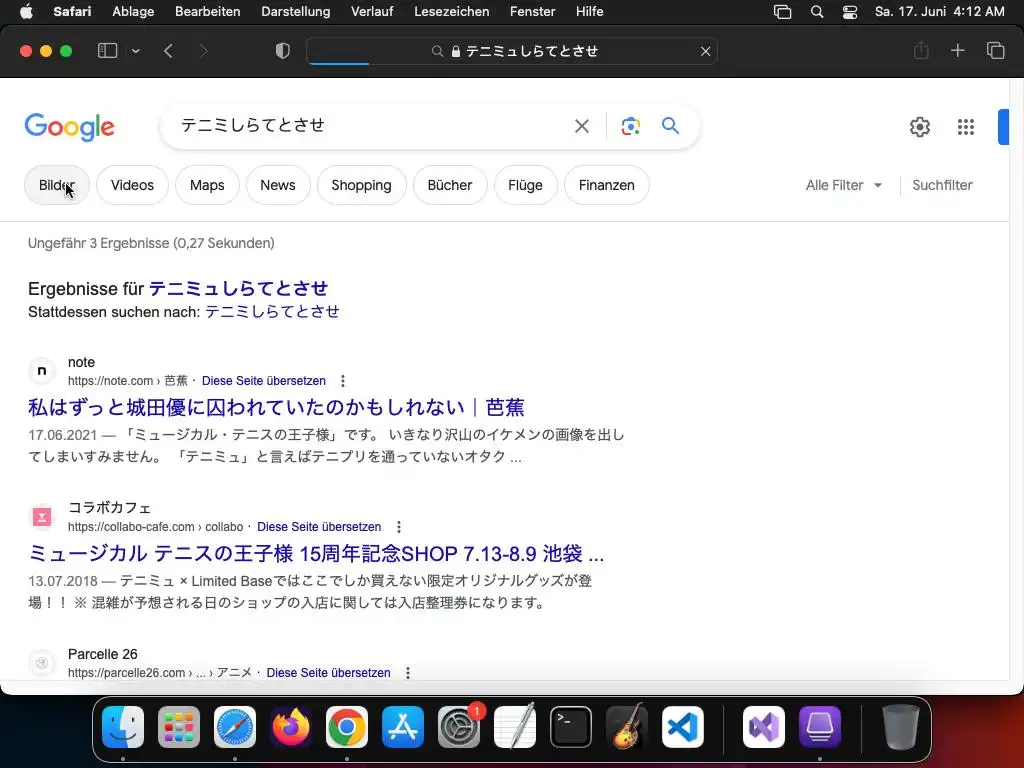
Task: Open the Darstellung menu
Action: tap(296, 12)
